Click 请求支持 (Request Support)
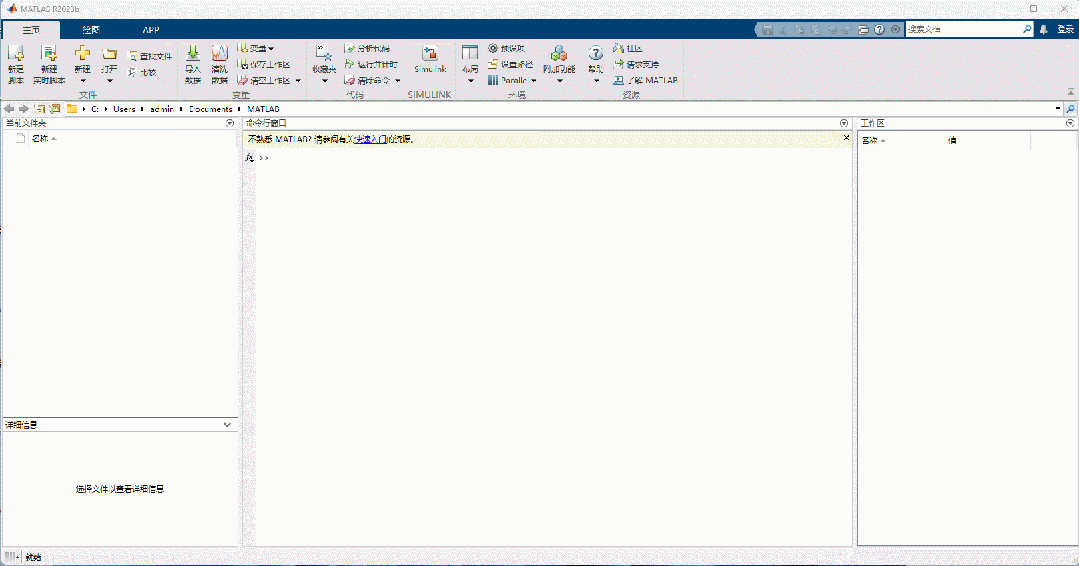This screenshot has height=566, width=1079. click(x=636, y=65)
